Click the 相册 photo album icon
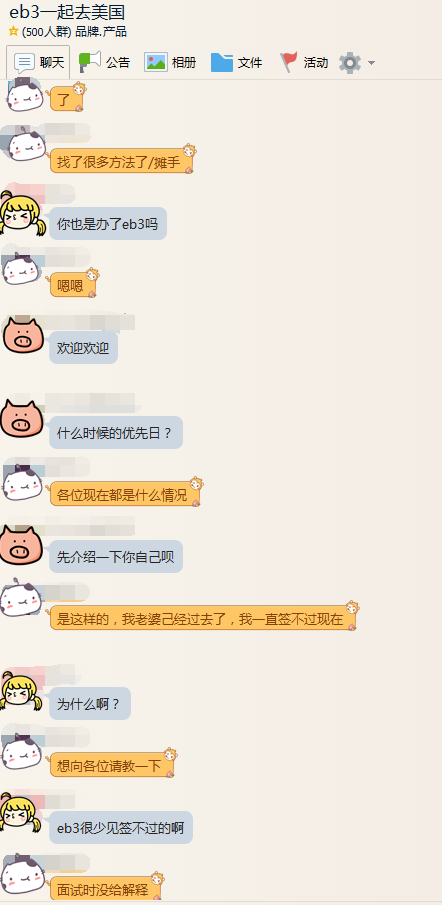 (156, 62)
